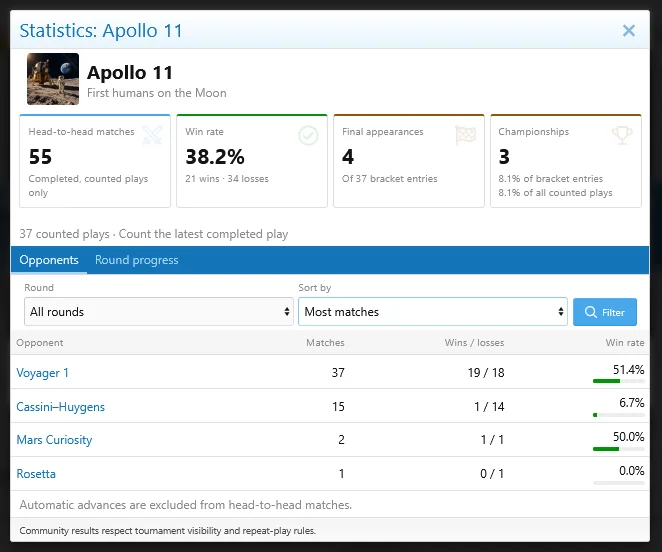Image resolution: width=662 pixels, height=552 pixels.
Task: Click the Mars Curiosity win rate bar
Action: (x=619, y=449)
